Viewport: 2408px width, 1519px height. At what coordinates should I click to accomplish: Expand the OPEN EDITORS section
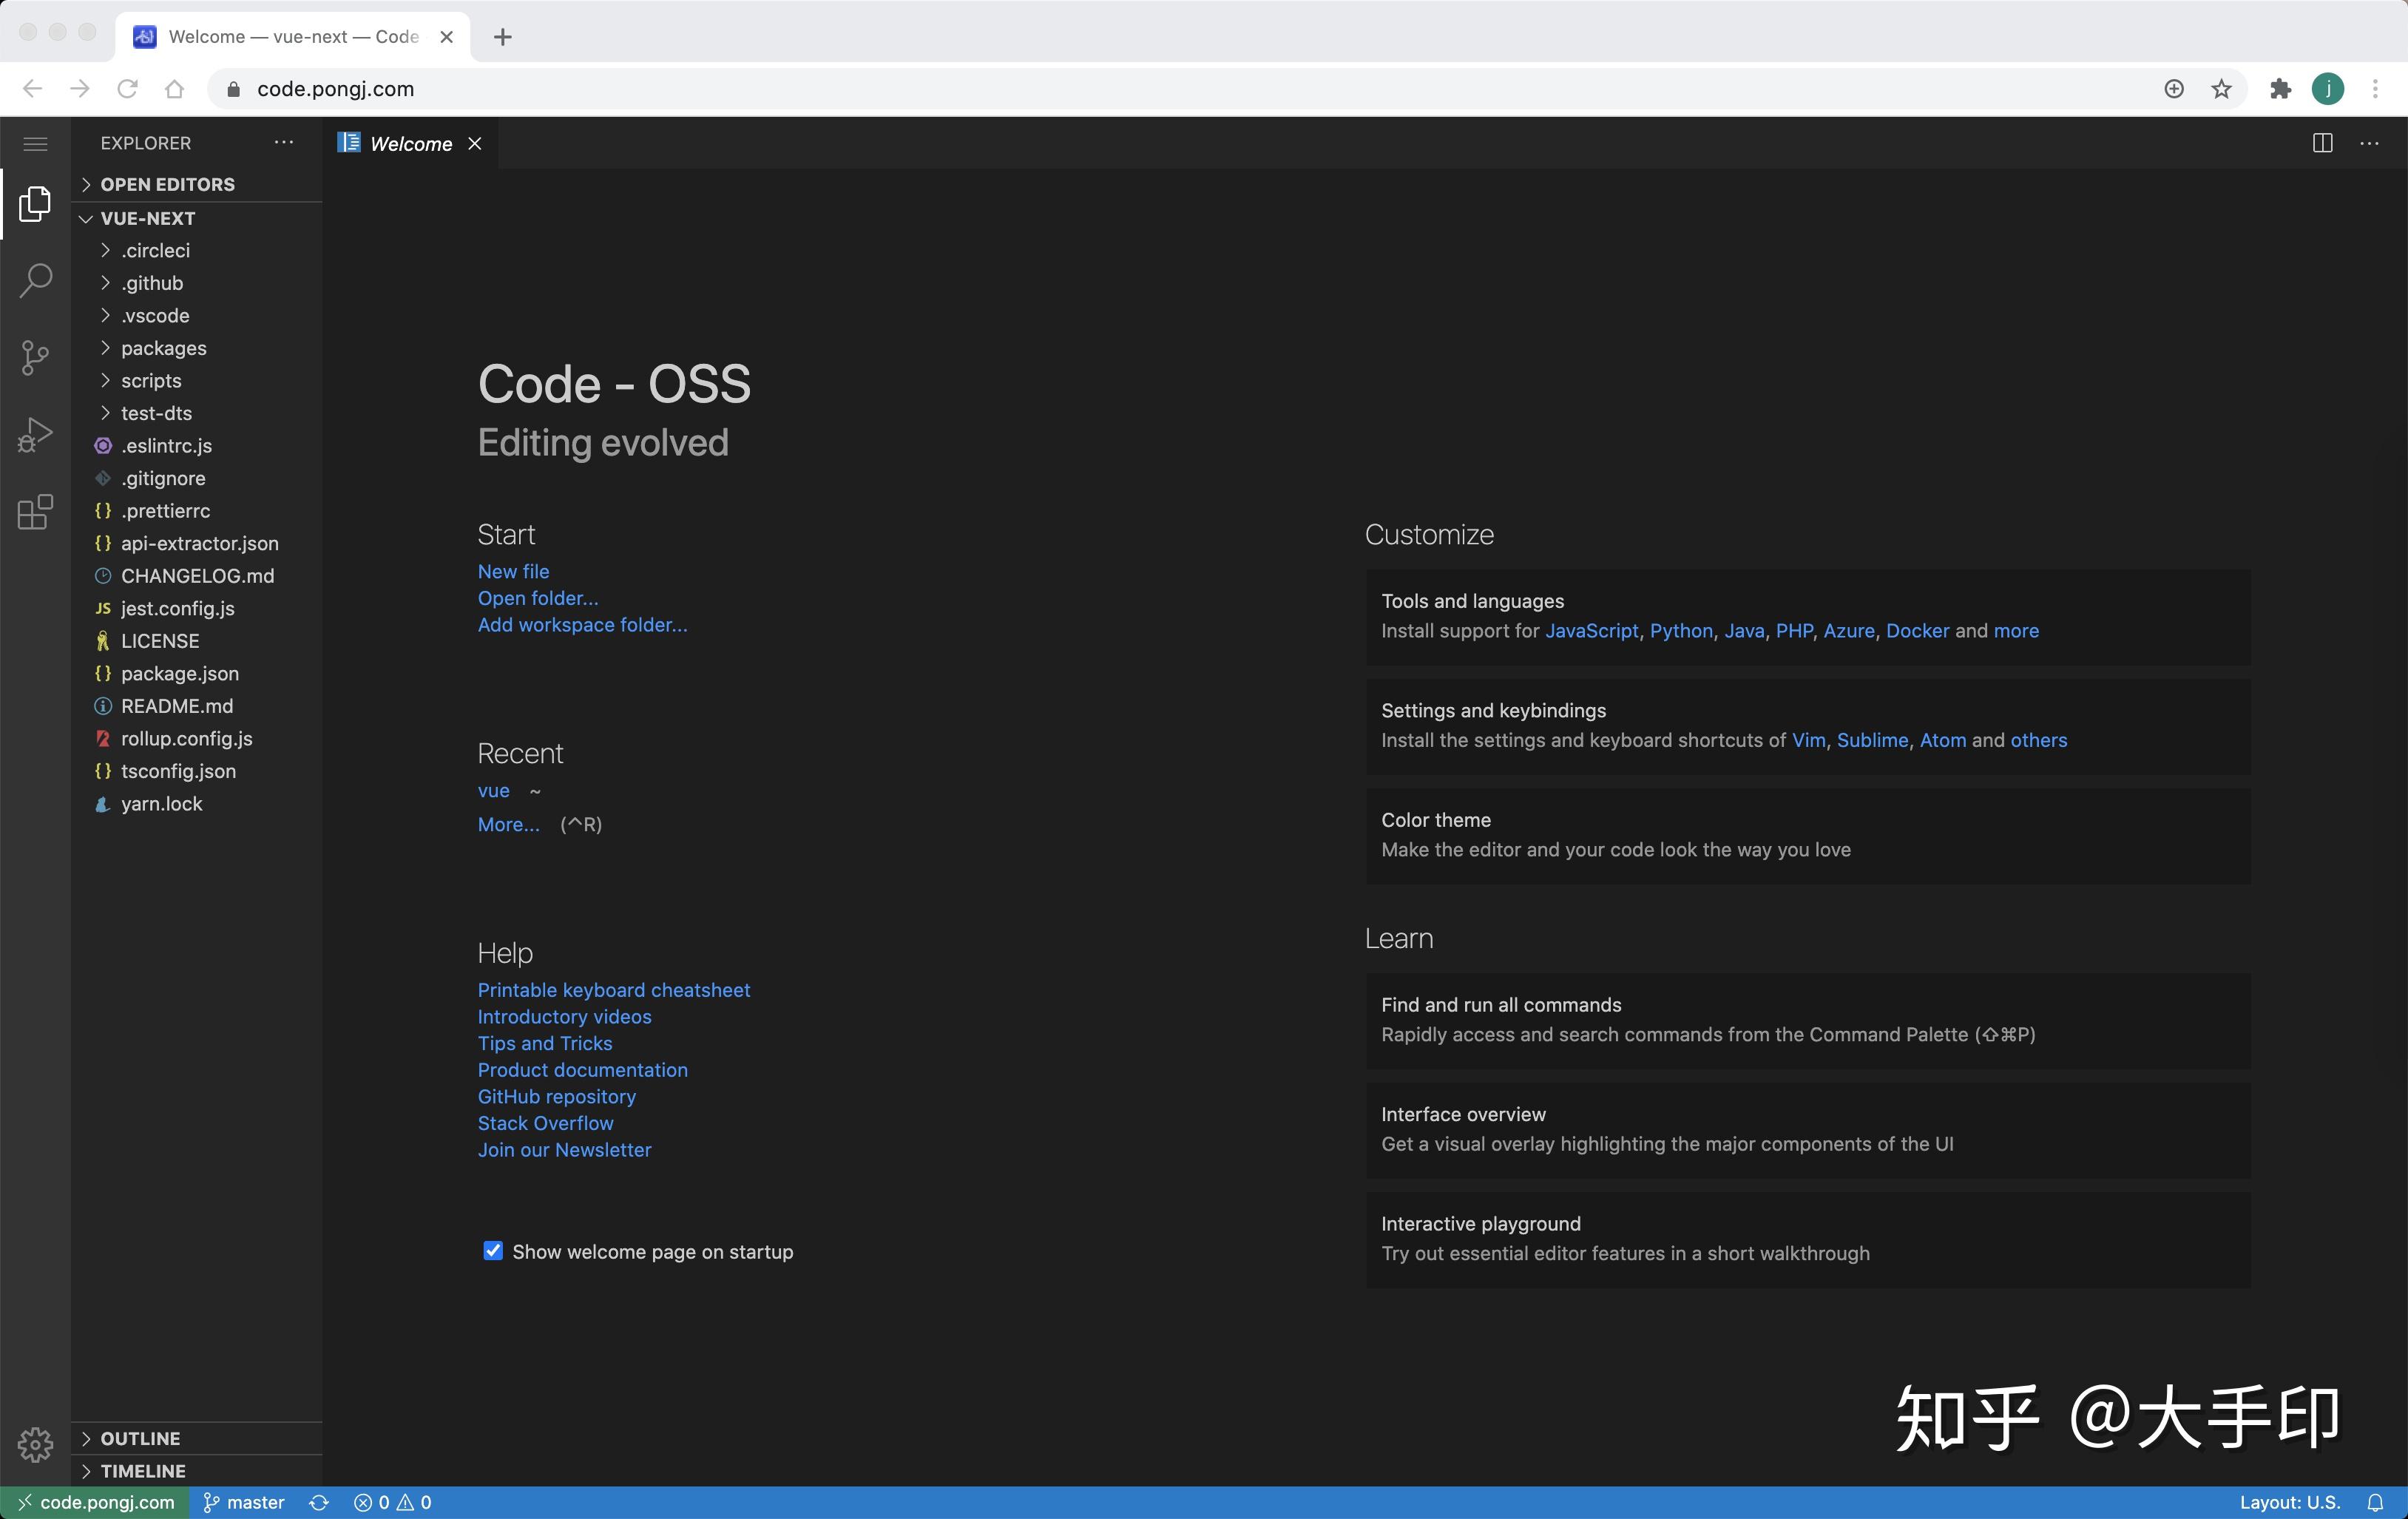(167, 184)
